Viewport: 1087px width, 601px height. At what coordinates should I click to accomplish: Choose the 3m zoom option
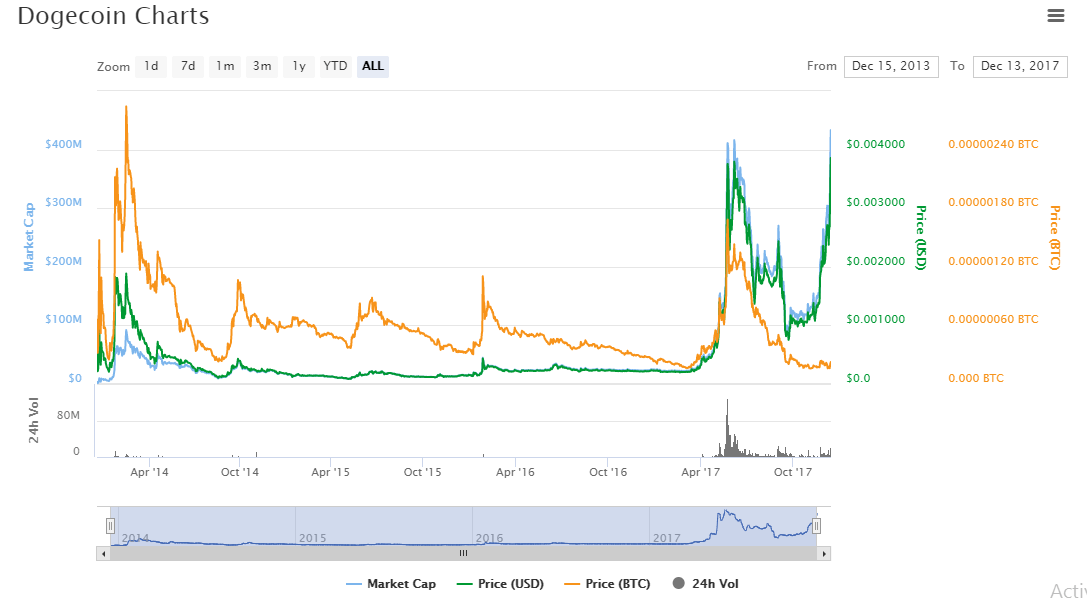coord(262,67)
